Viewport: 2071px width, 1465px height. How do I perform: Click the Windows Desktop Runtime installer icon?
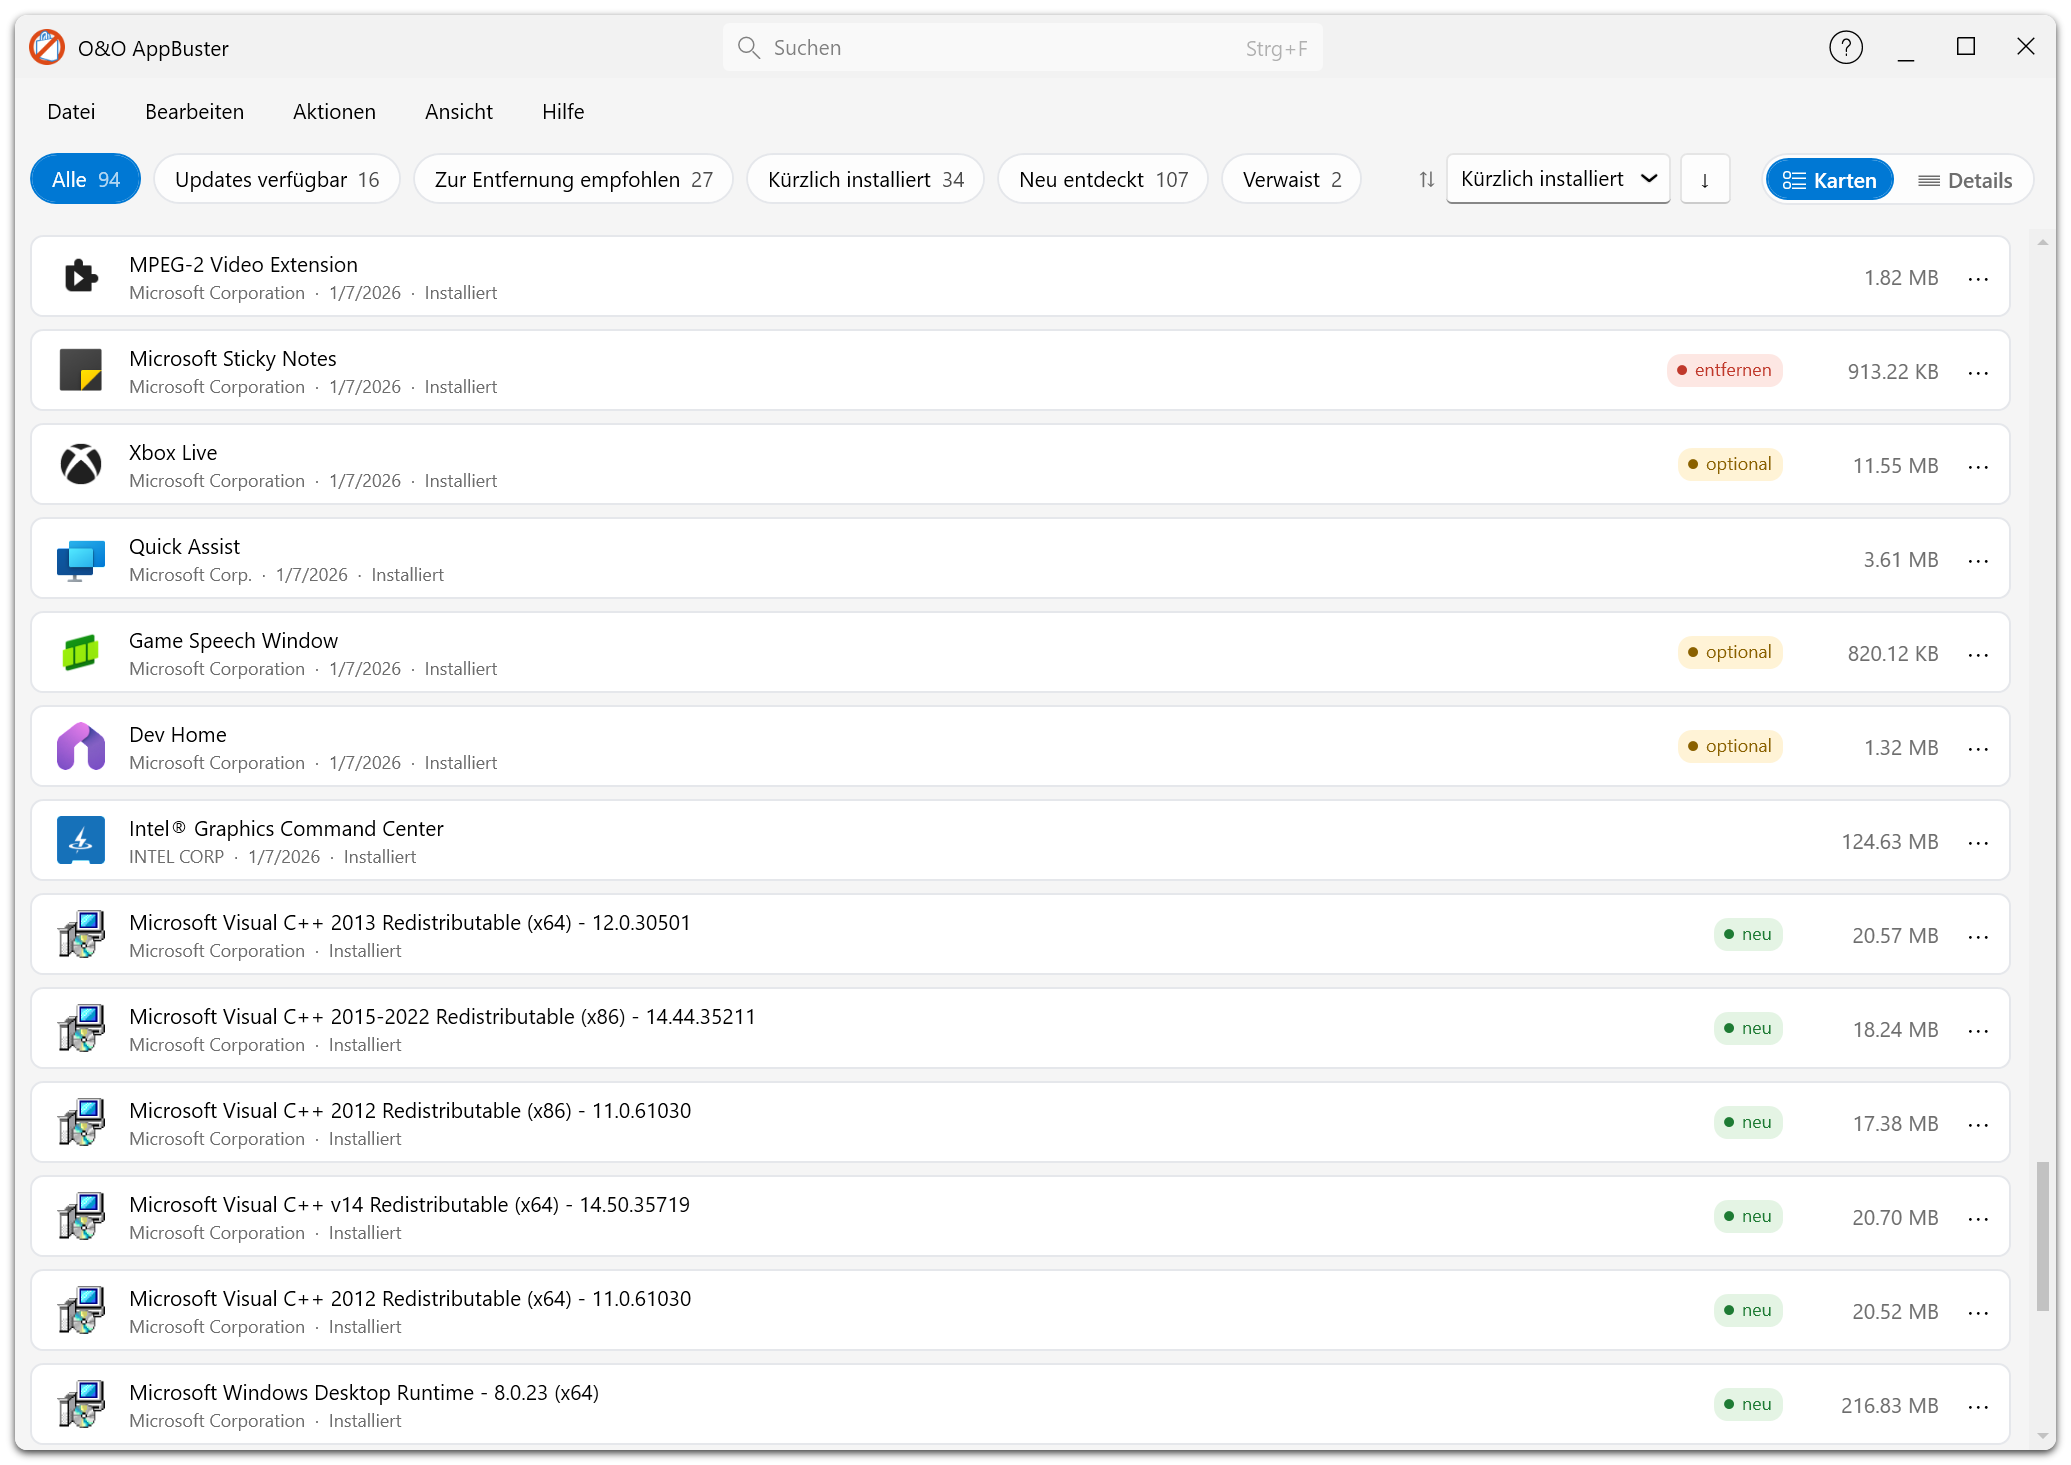[x=81, y=1404]
